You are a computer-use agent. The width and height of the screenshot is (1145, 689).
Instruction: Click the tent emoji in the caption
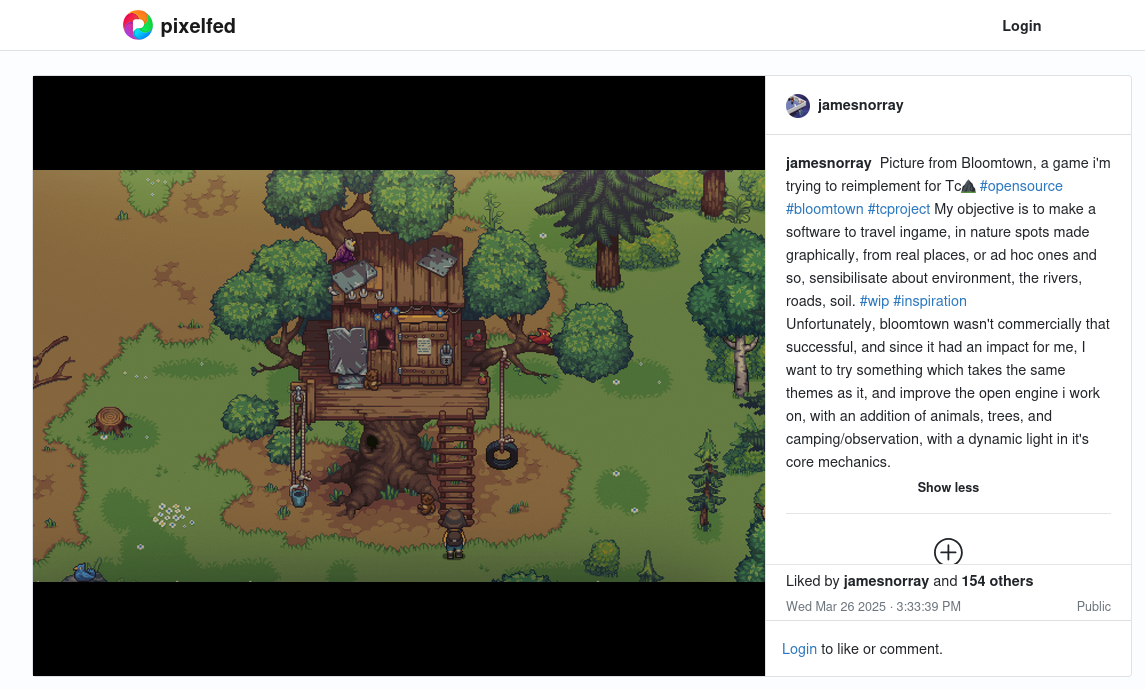tap(968, 186)
